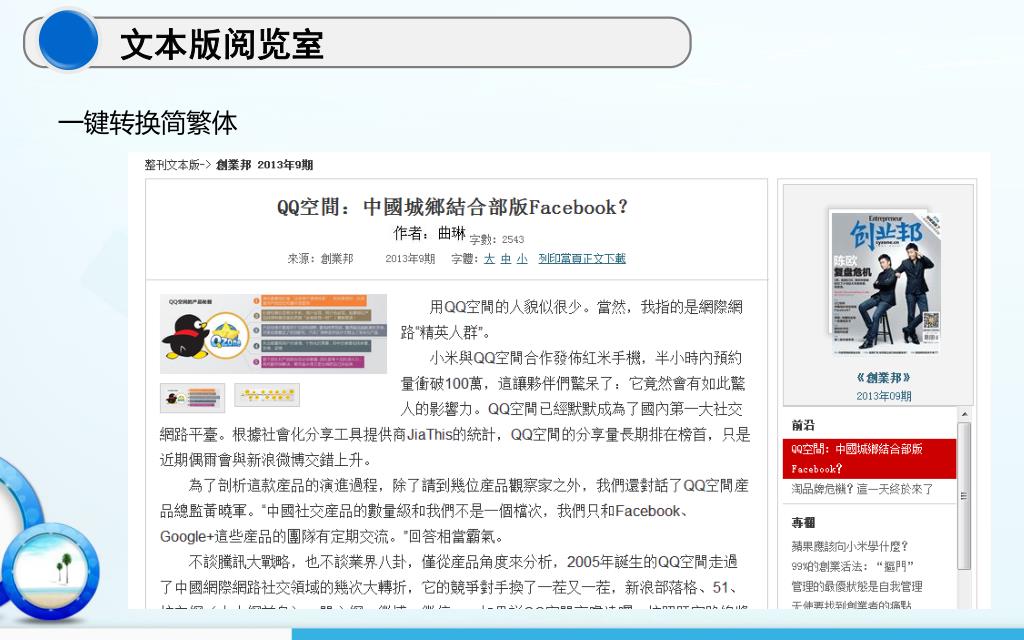1024x640 pixels.
Task: Select the first small penguin thumbnail
Action: pyautogui.click(x=193, y=398)
